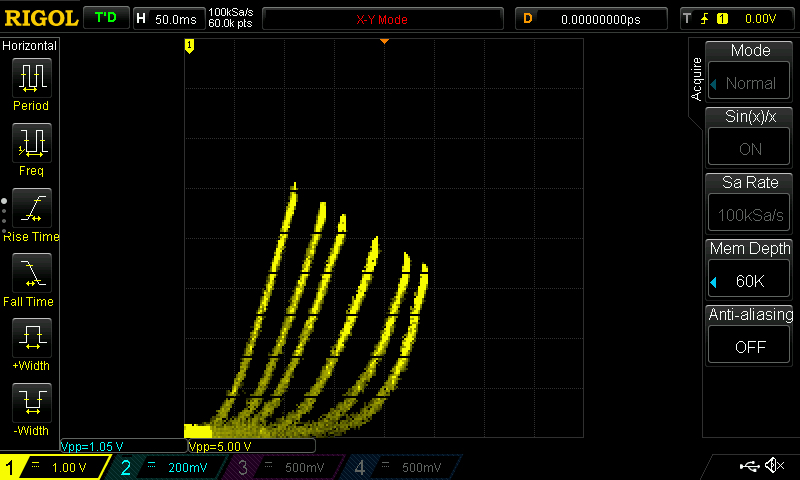Select the Freq measurement icon

tap(32, 143)
